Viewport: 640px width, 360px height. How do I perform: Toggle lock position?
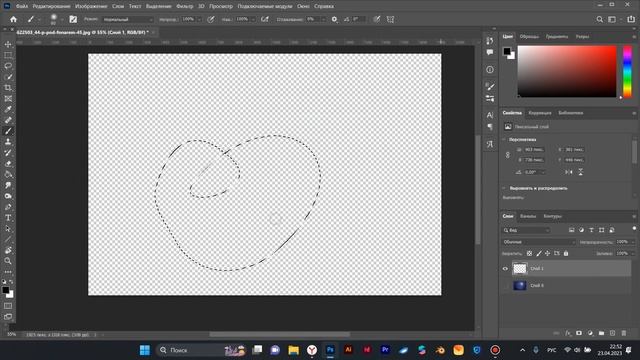(548, 253)
